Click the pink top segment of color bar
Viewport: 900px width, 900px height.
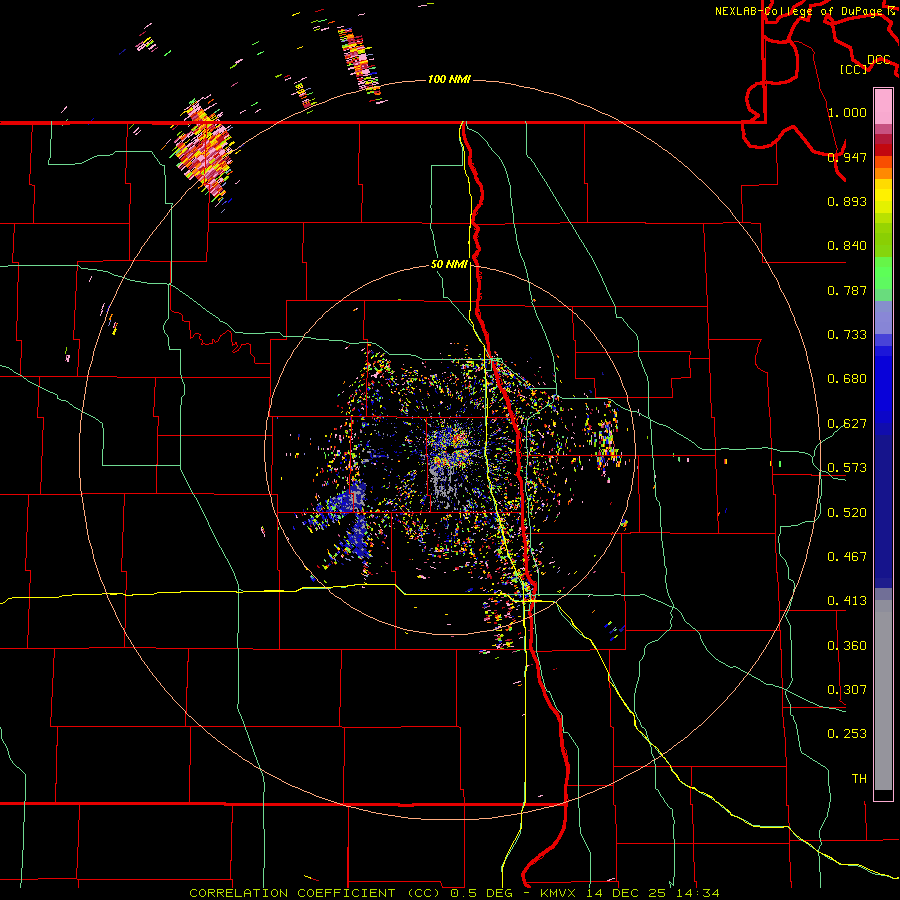click(883, 107)
